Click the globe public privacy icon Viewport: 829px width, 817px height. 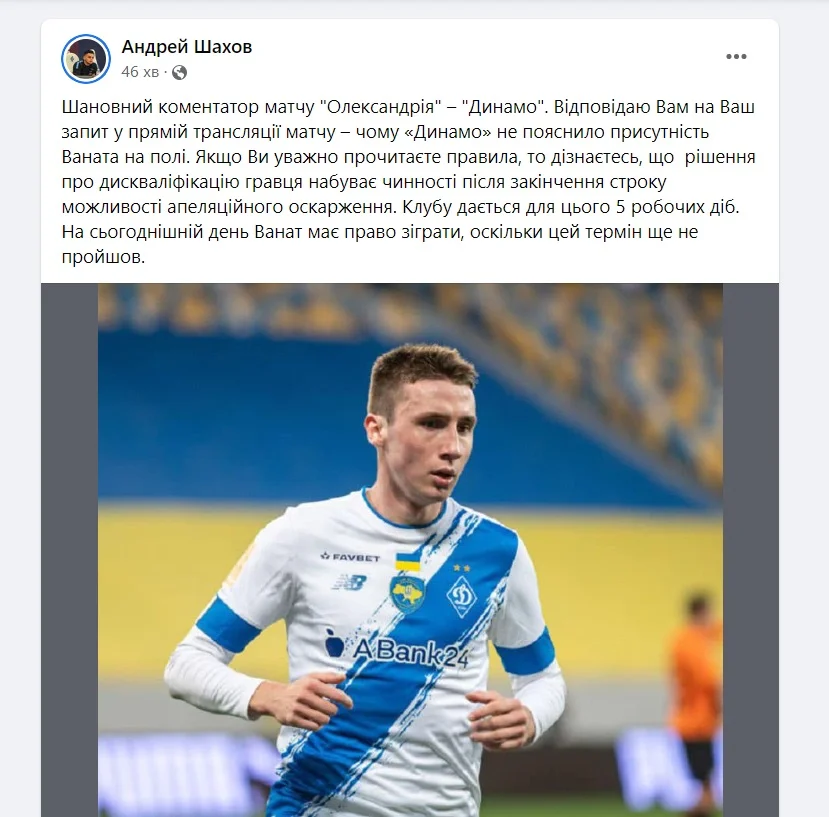(179, 72)
